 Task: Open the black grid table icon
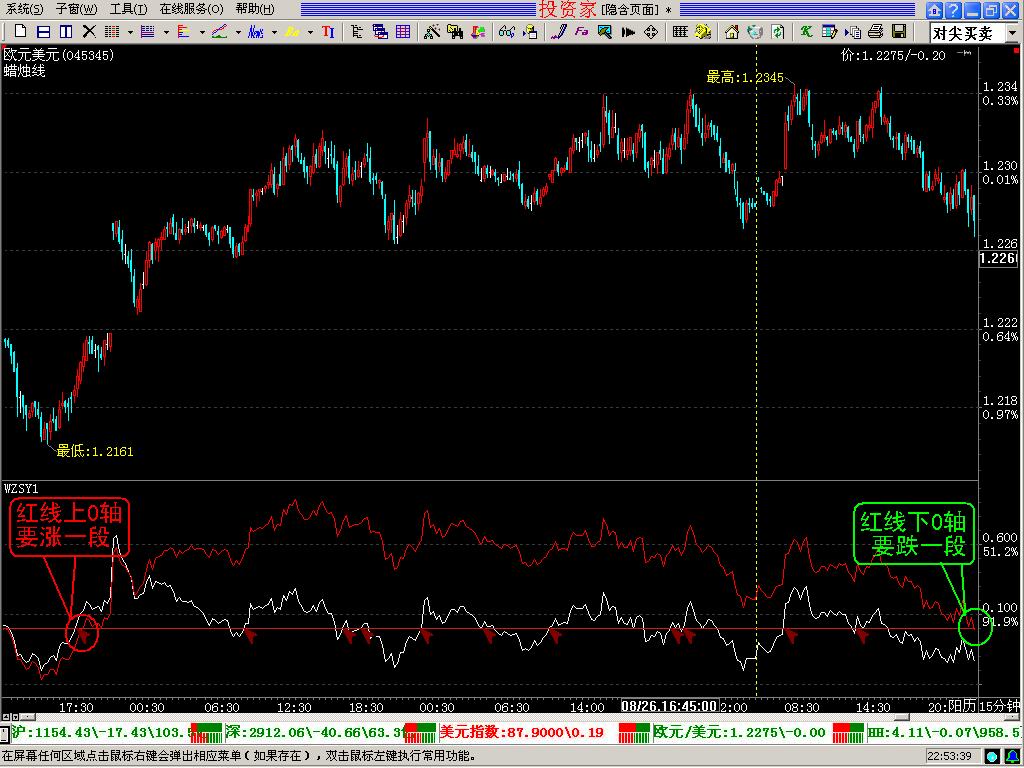tap(680, 31)
